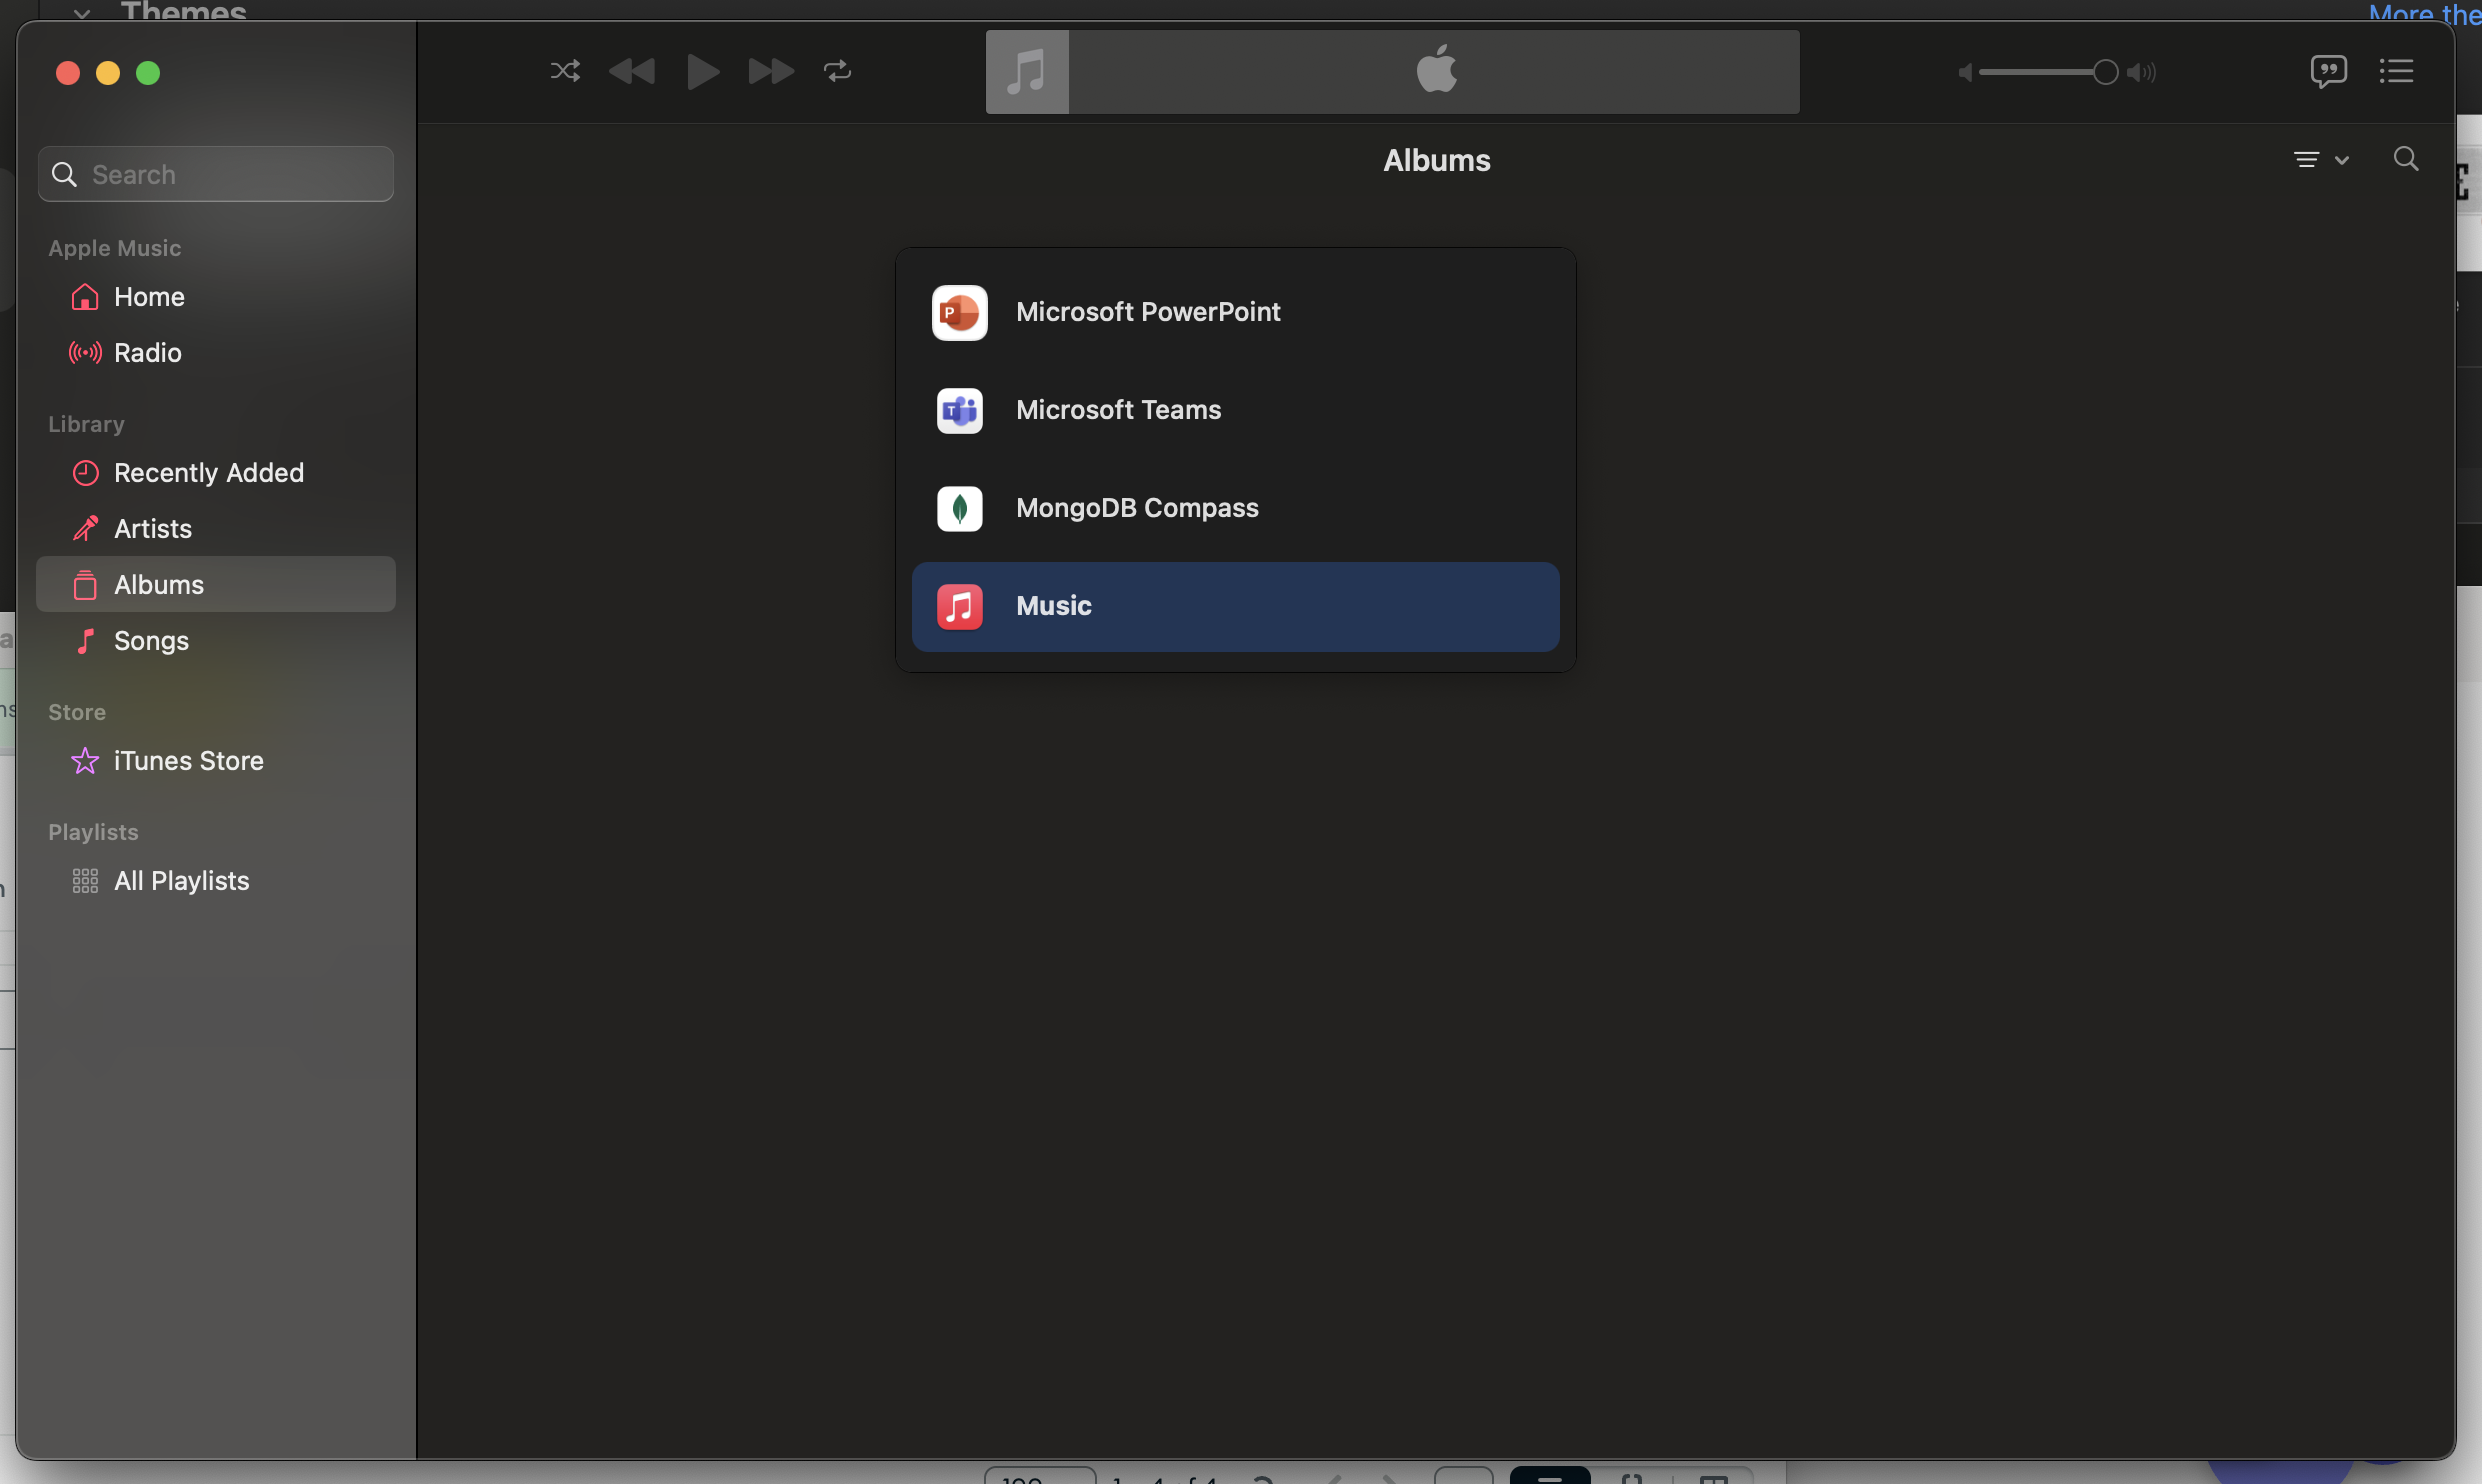Click the search magnifier in the Albums view
Viewport: 2482px width, 1484px height.
[2406, 159]
